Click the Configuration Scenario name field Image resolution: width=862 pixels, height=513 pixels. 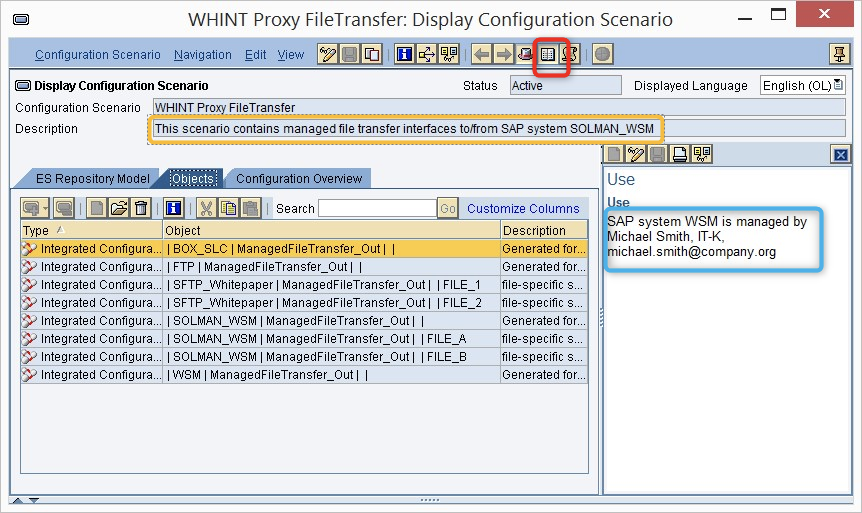pos(499,107)
